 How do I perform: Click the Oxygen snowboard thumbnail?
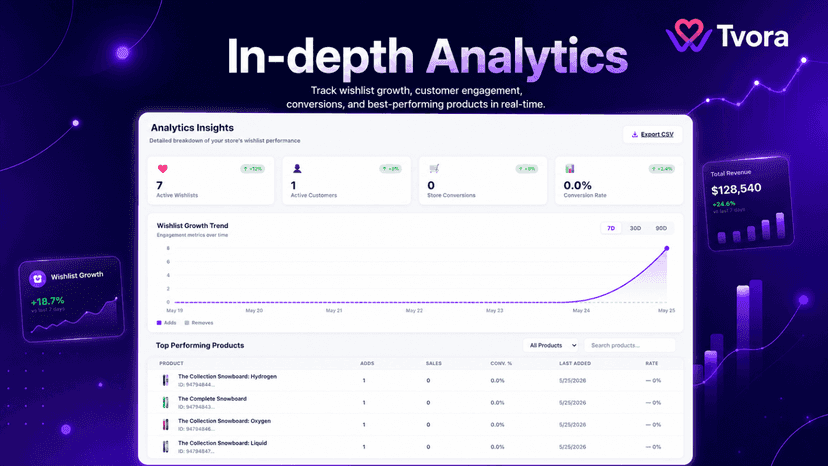[165, 425]
